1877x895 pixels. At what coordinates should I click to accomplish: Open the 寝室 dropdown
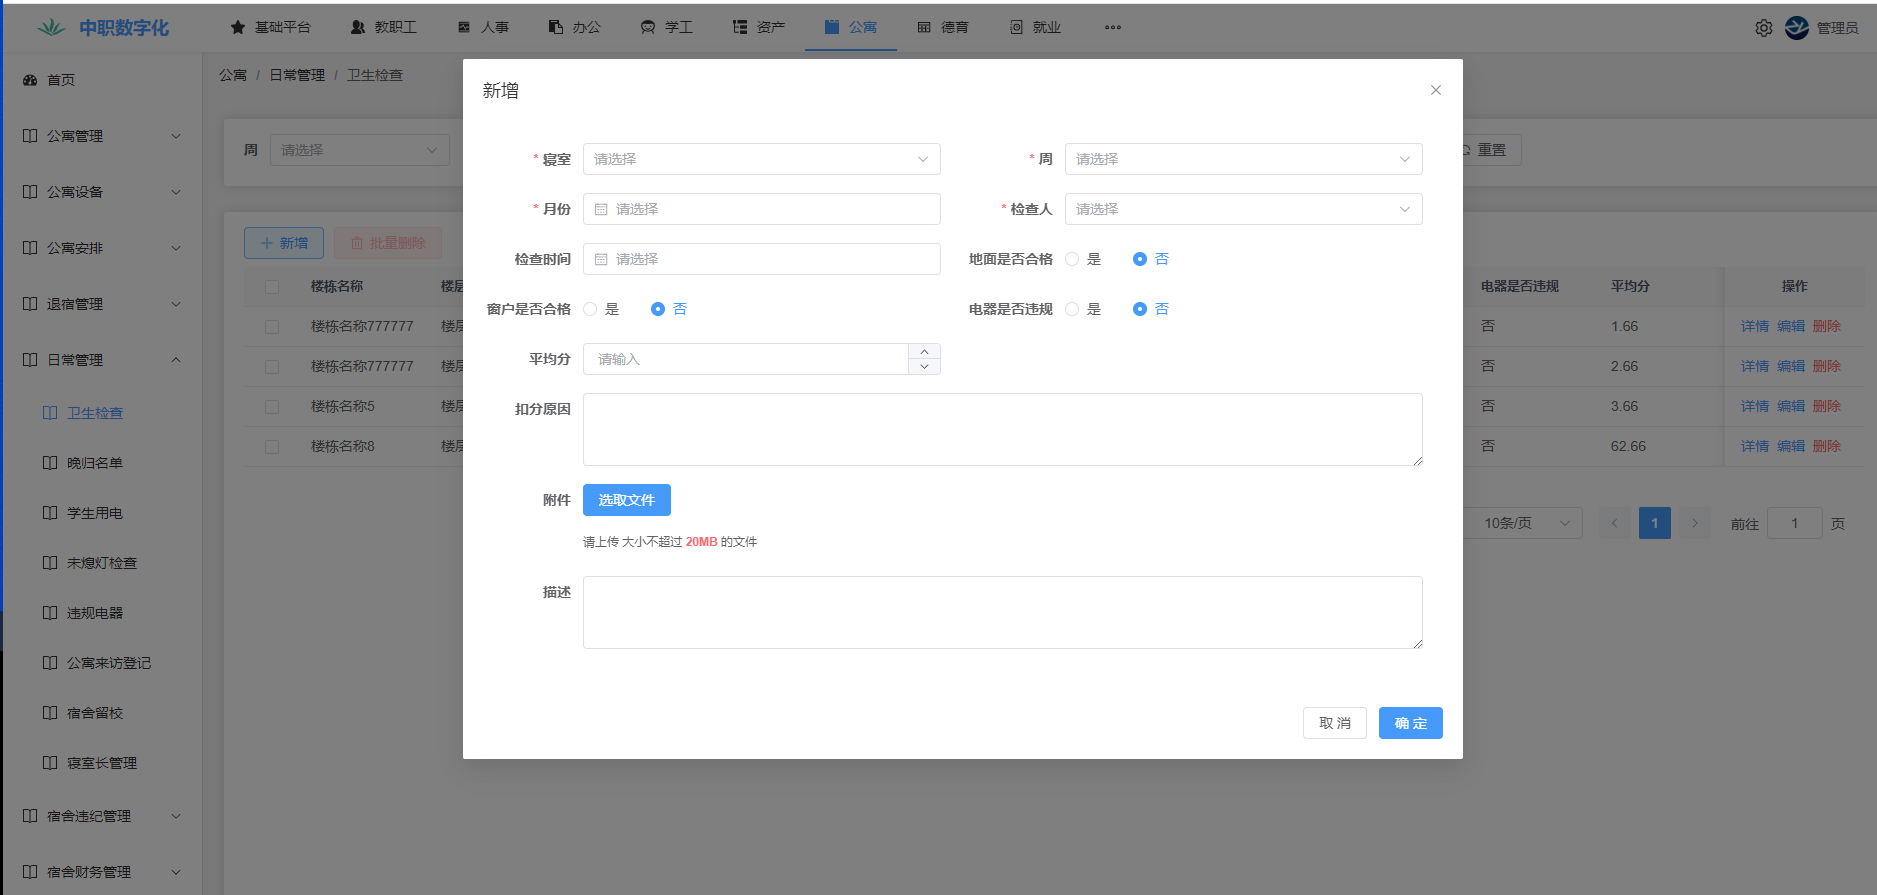pos(761,159)
